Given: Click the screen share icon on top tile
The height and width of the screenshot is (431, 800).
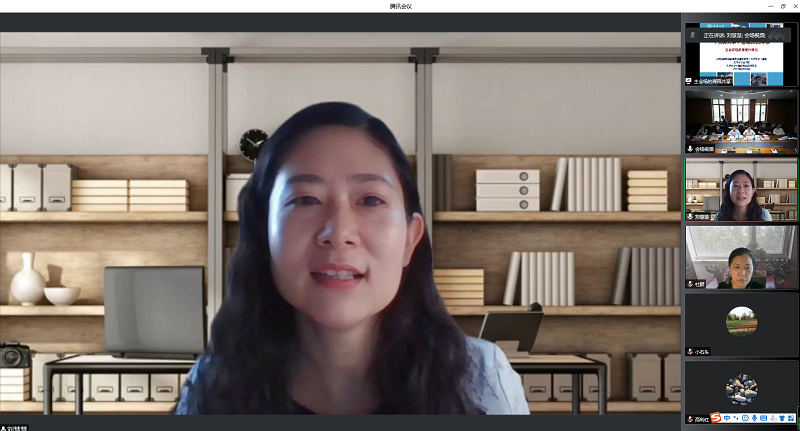Looking at the screenshot, I should point(690,81).
